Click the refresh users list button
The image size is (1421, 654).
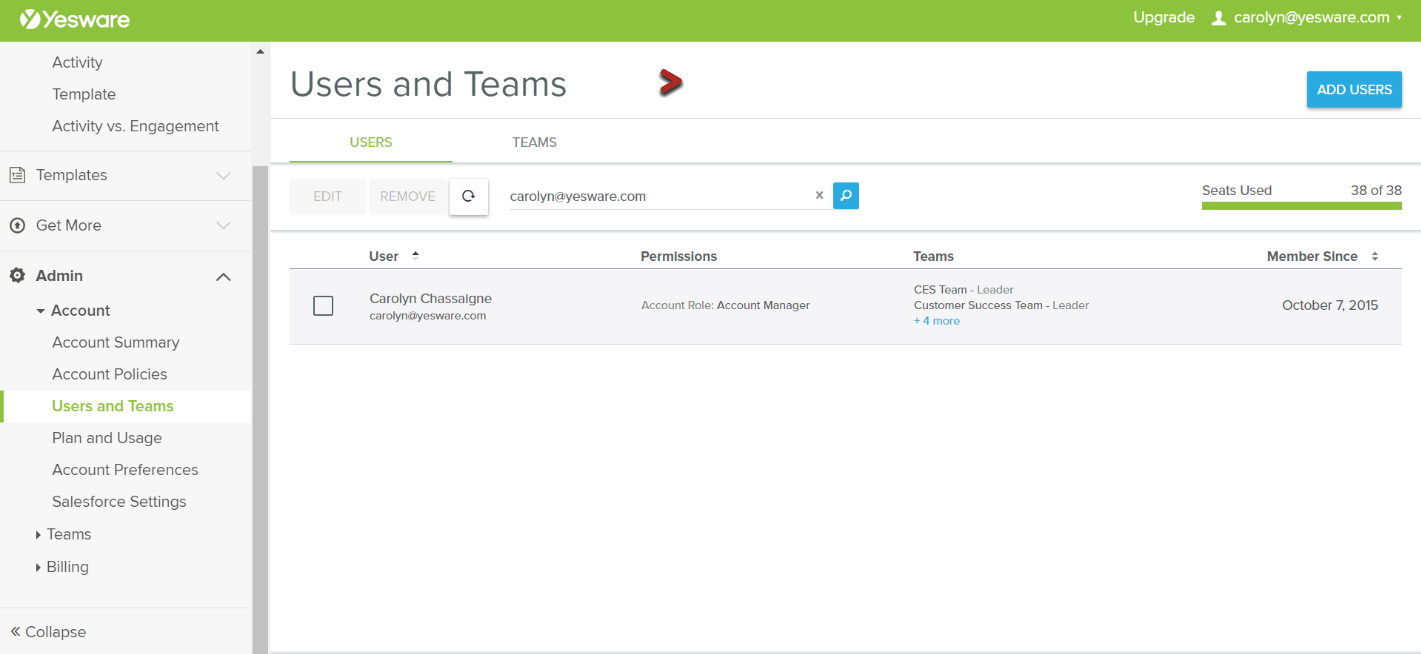pyautogui.click(x=468, y=196)
